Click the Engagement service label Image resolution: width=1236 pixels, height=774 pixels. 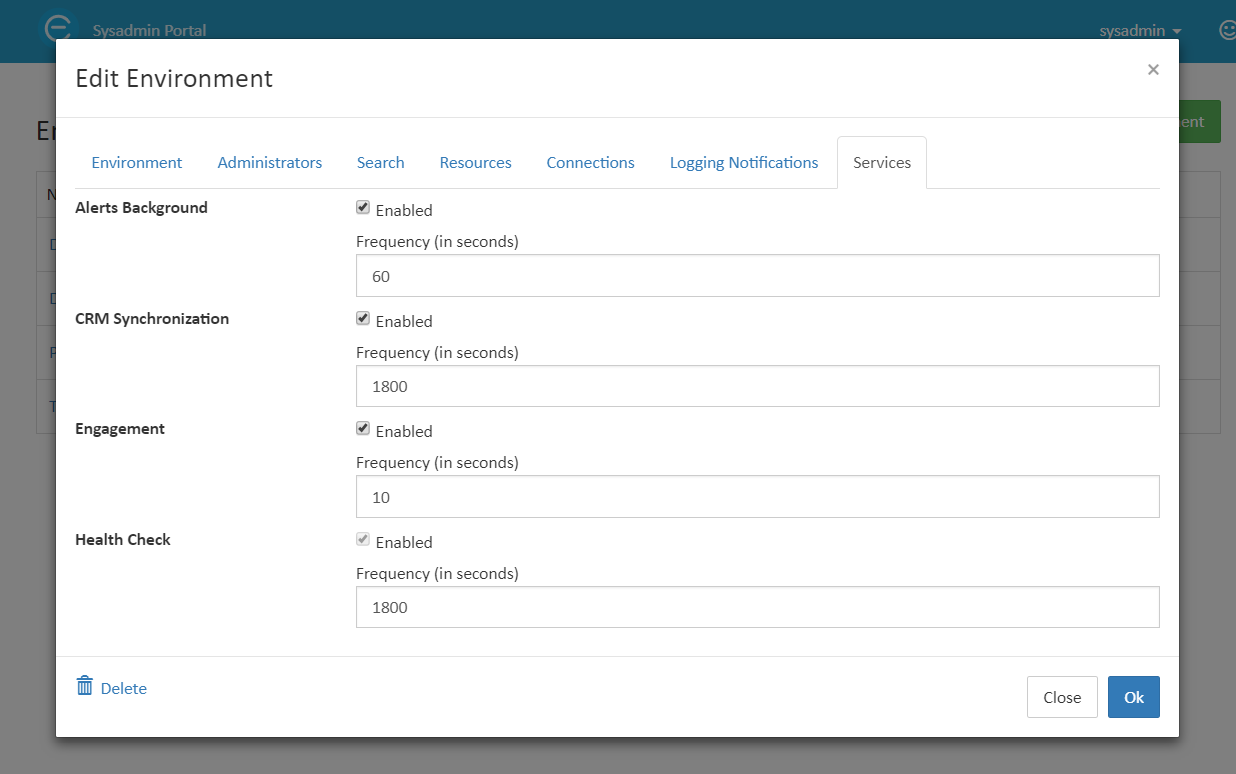pyautogui.click(x=120, y=429)
